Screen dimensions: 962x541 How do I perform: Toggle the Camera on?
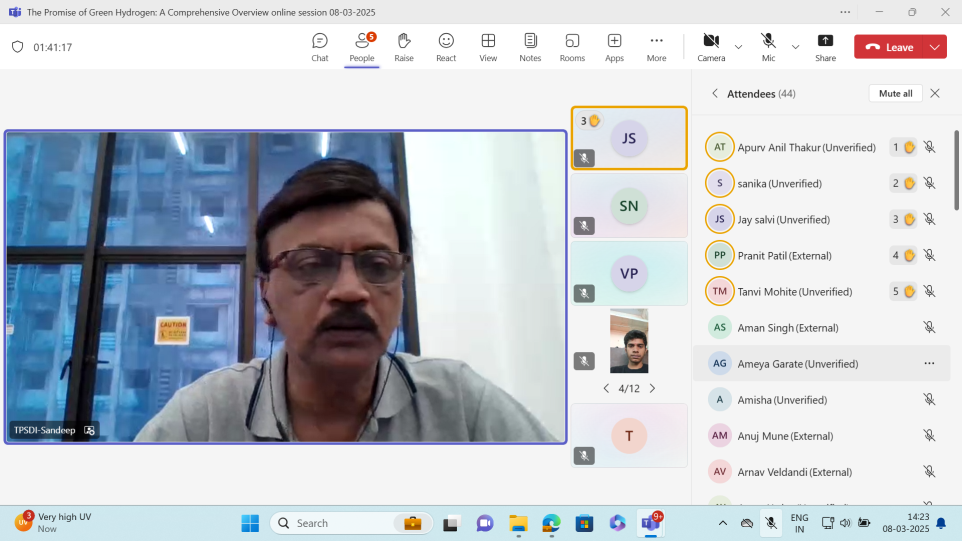711,46
